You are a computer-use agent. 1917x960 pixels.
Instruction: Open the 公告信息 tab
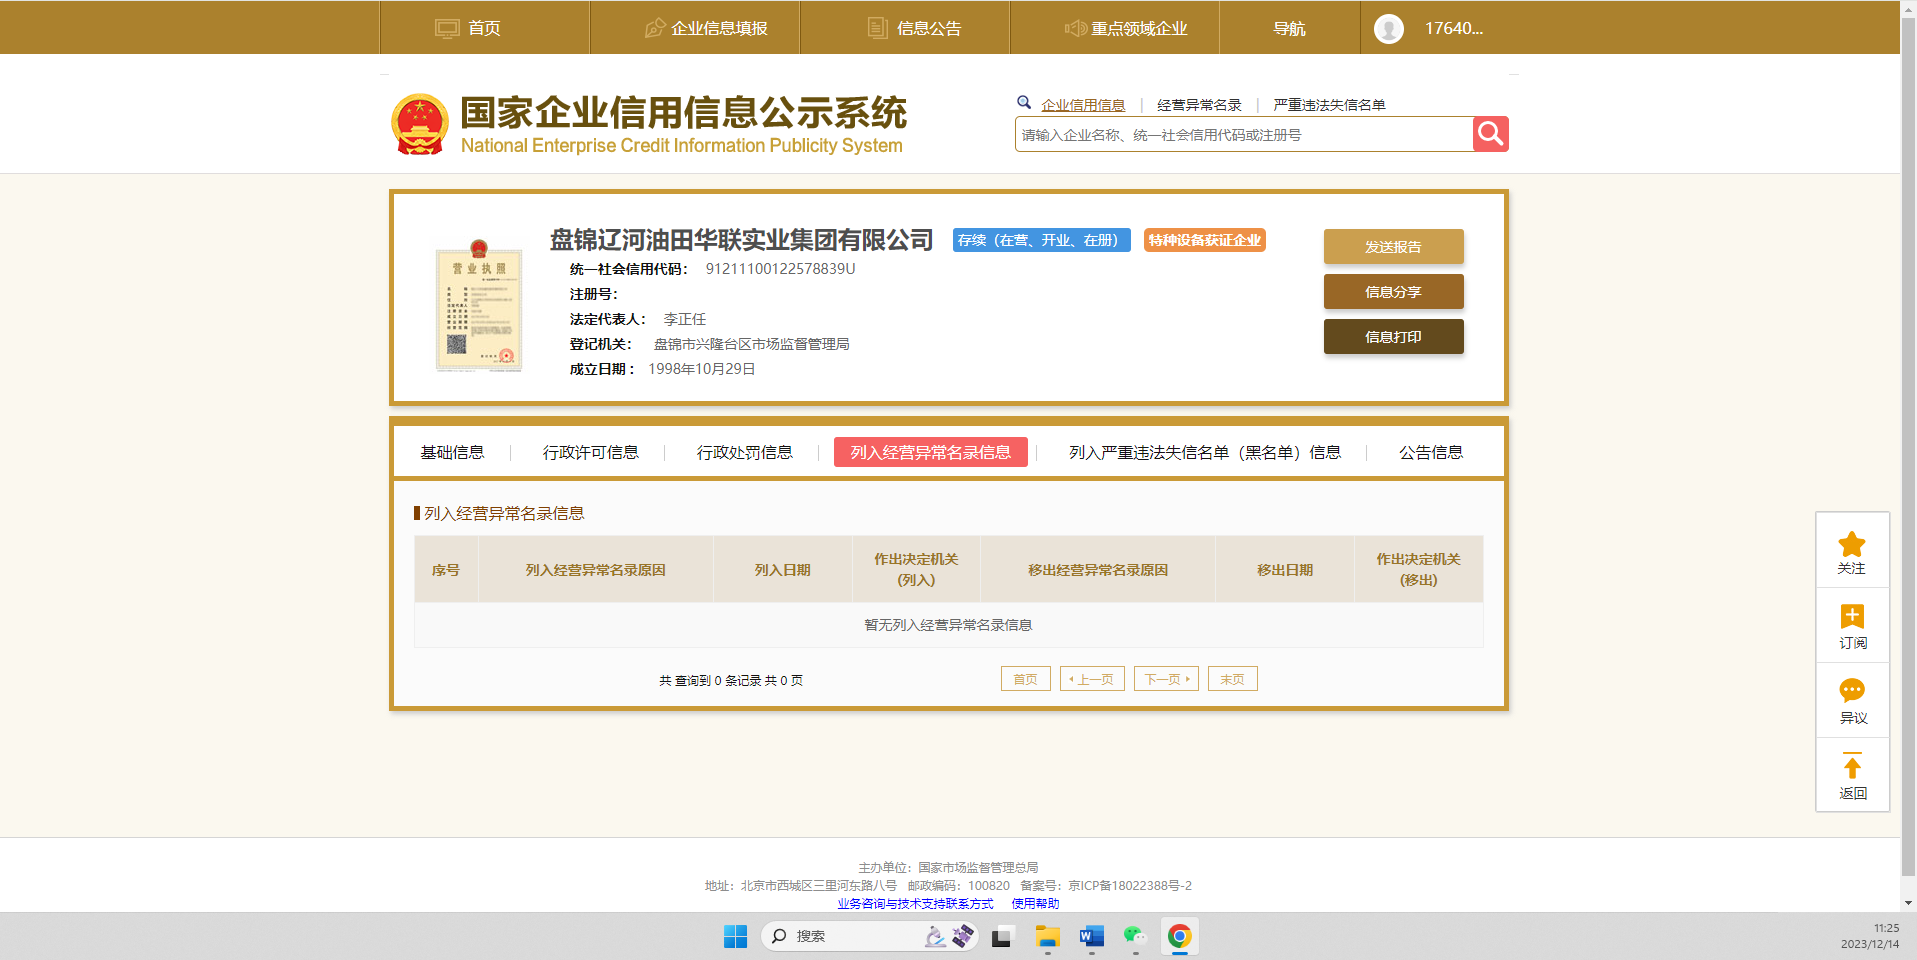coord(1430,453)
